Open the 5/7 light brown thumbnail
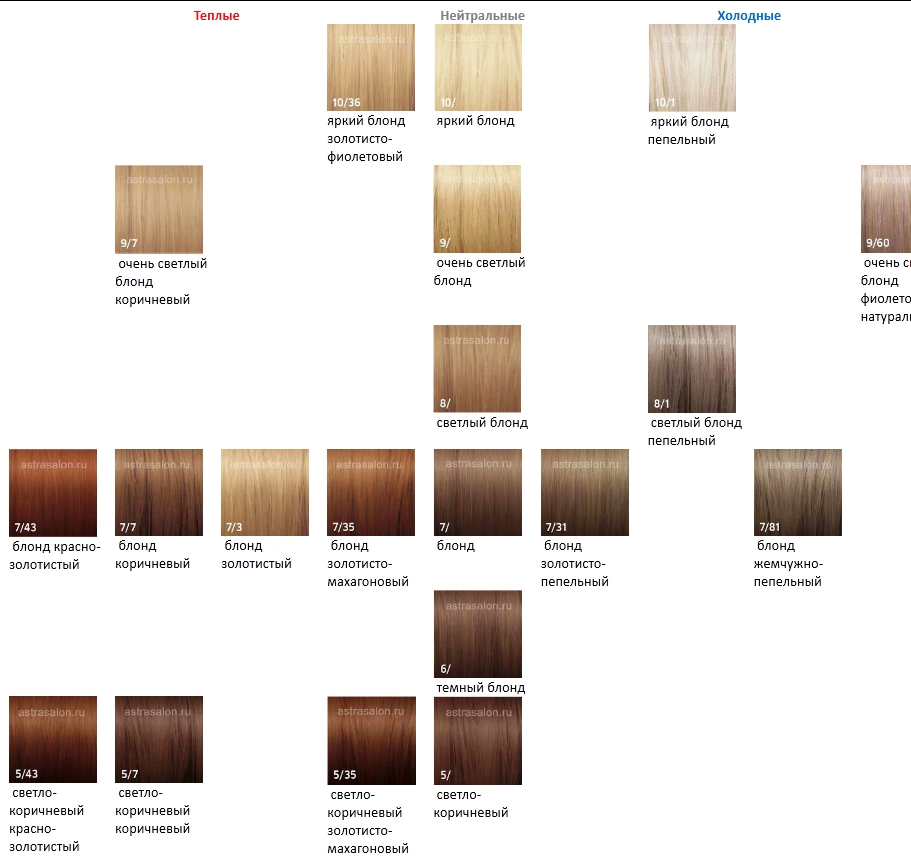This screenshot has width=911, height=858. click(x=159, y=740)
